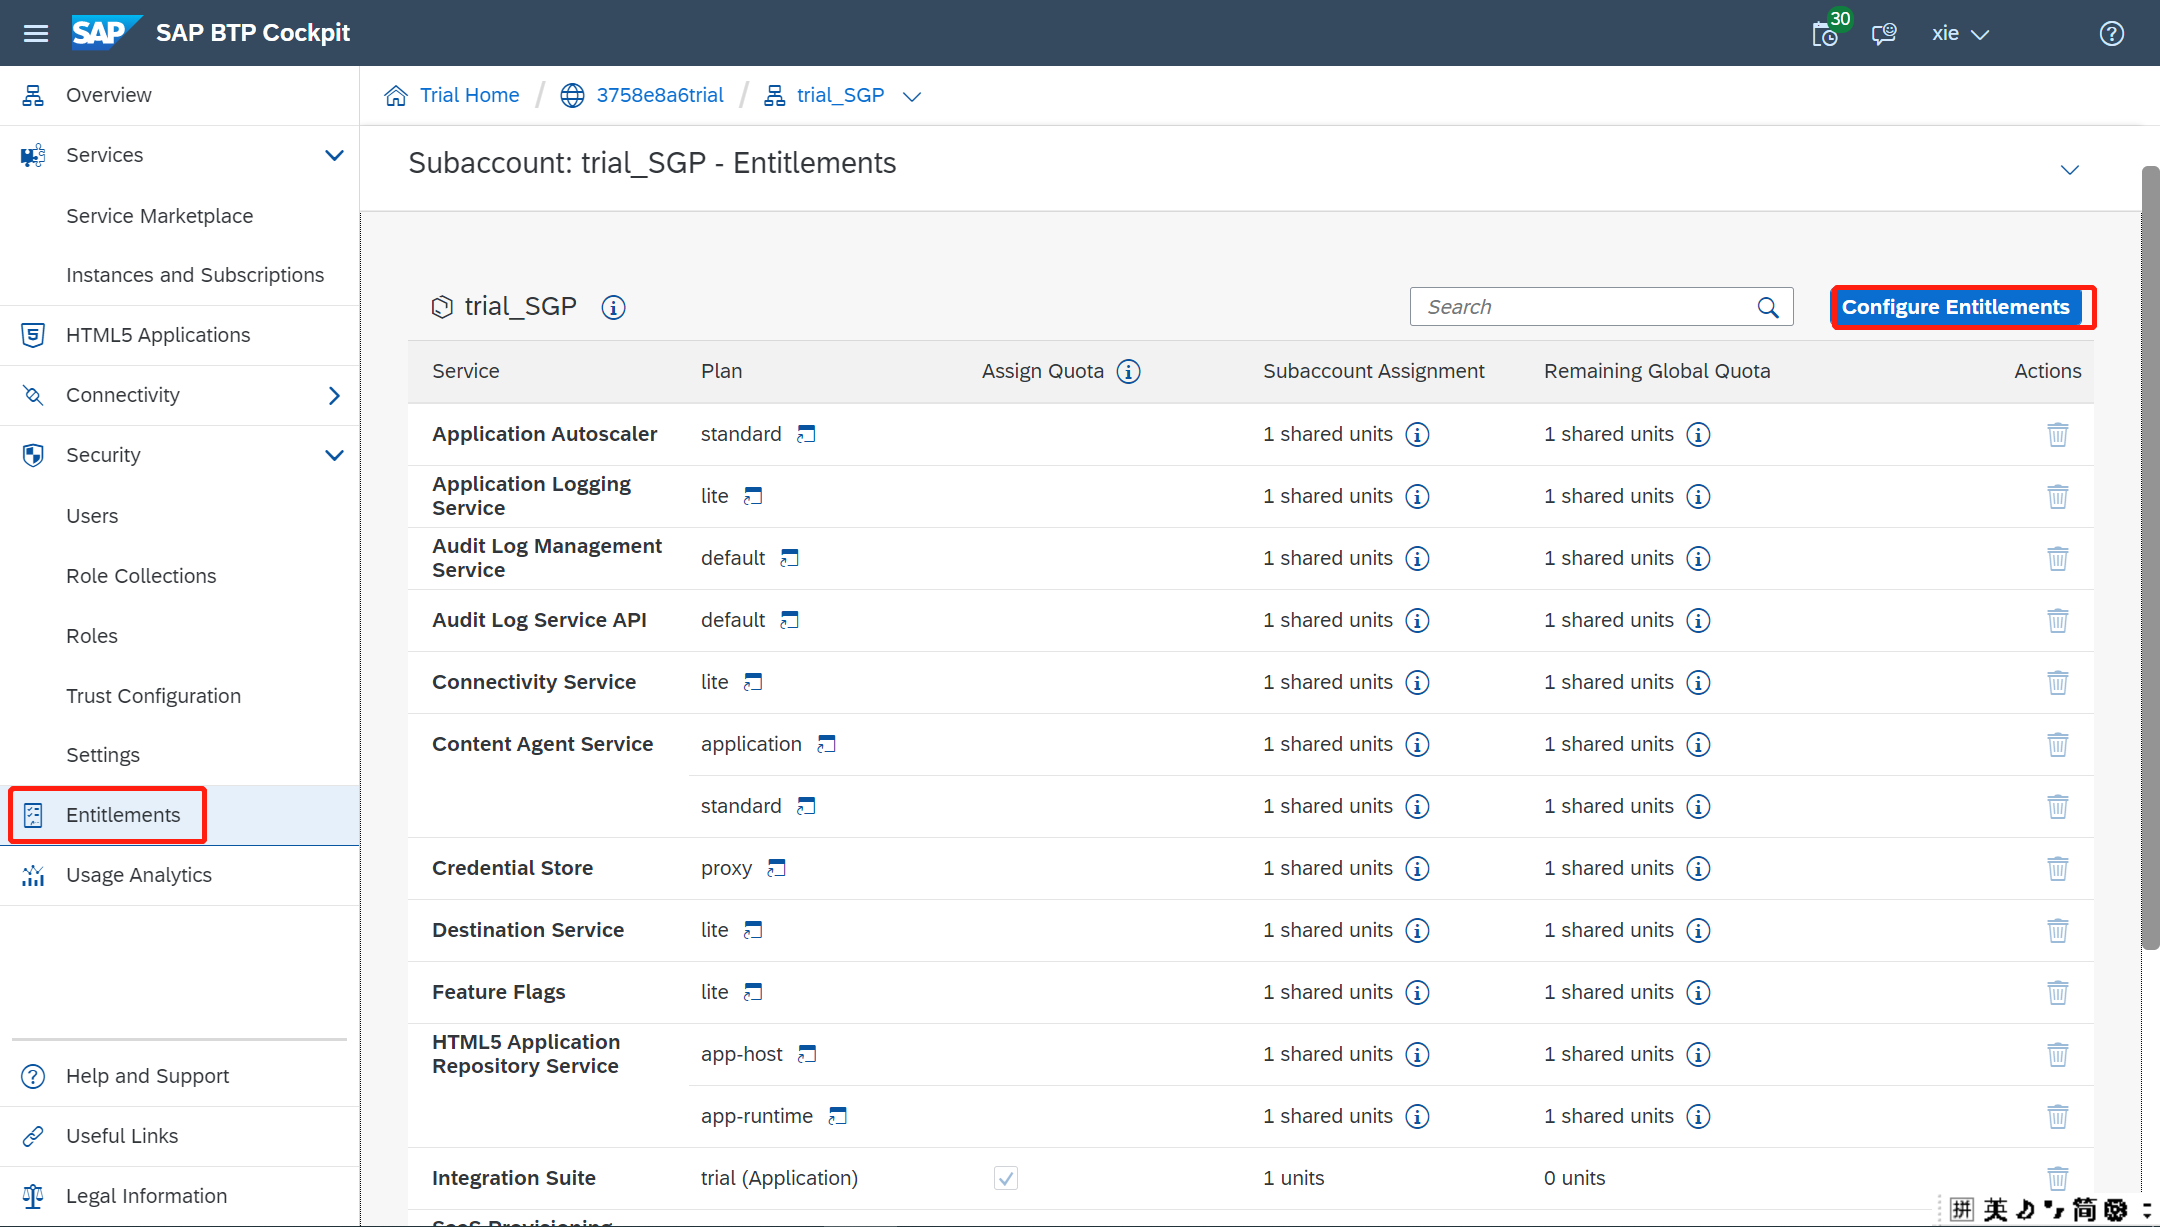Open plan details icon for Application Autoscaler standard

click(x=806, y=434)
